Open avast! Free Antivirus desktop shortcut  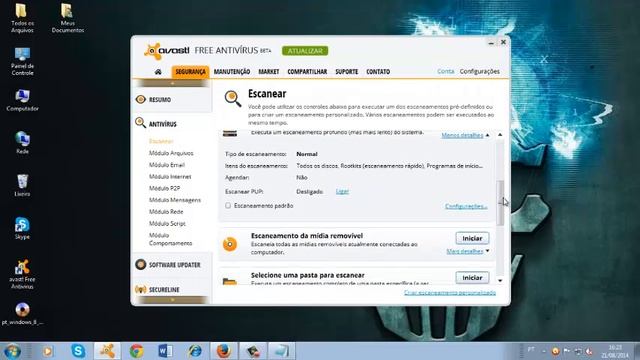coord(22,274)
